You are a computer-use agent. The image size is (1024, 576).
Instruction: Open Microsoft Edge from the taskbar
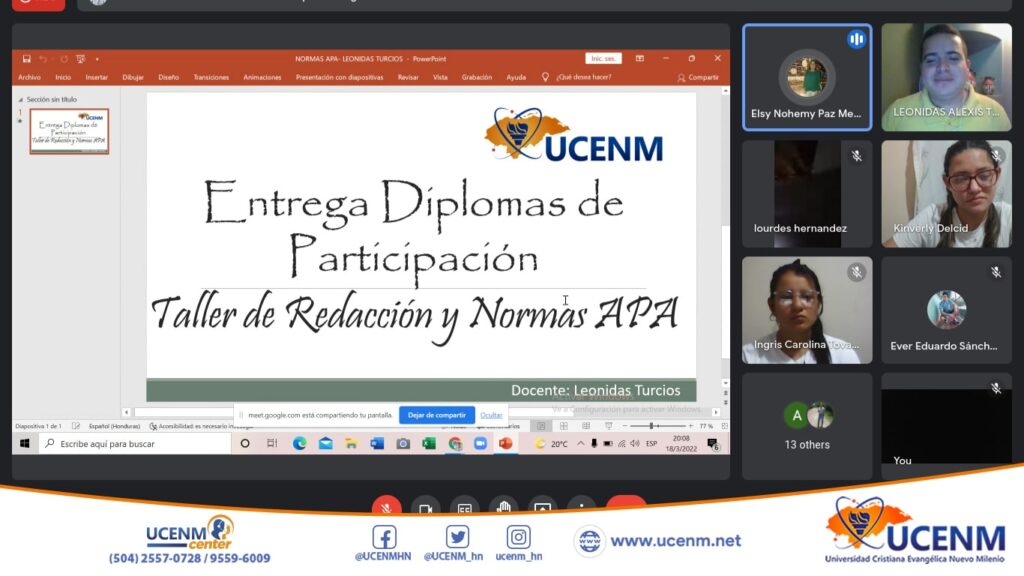[299, 443]
